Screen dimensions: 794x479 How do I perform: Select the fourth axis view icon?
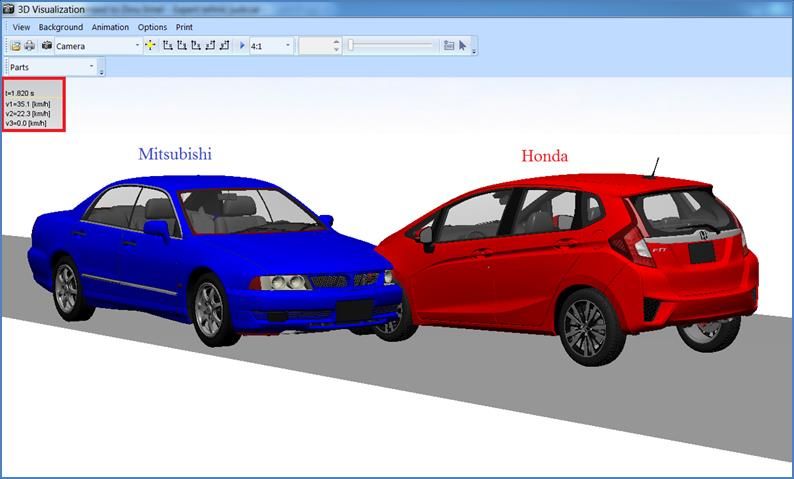(x=210, y=46)
